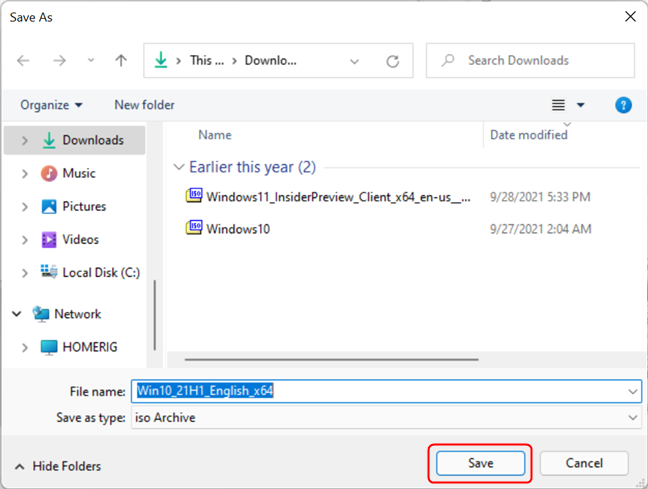Click the horizontal scrollbar in file list

331,360
